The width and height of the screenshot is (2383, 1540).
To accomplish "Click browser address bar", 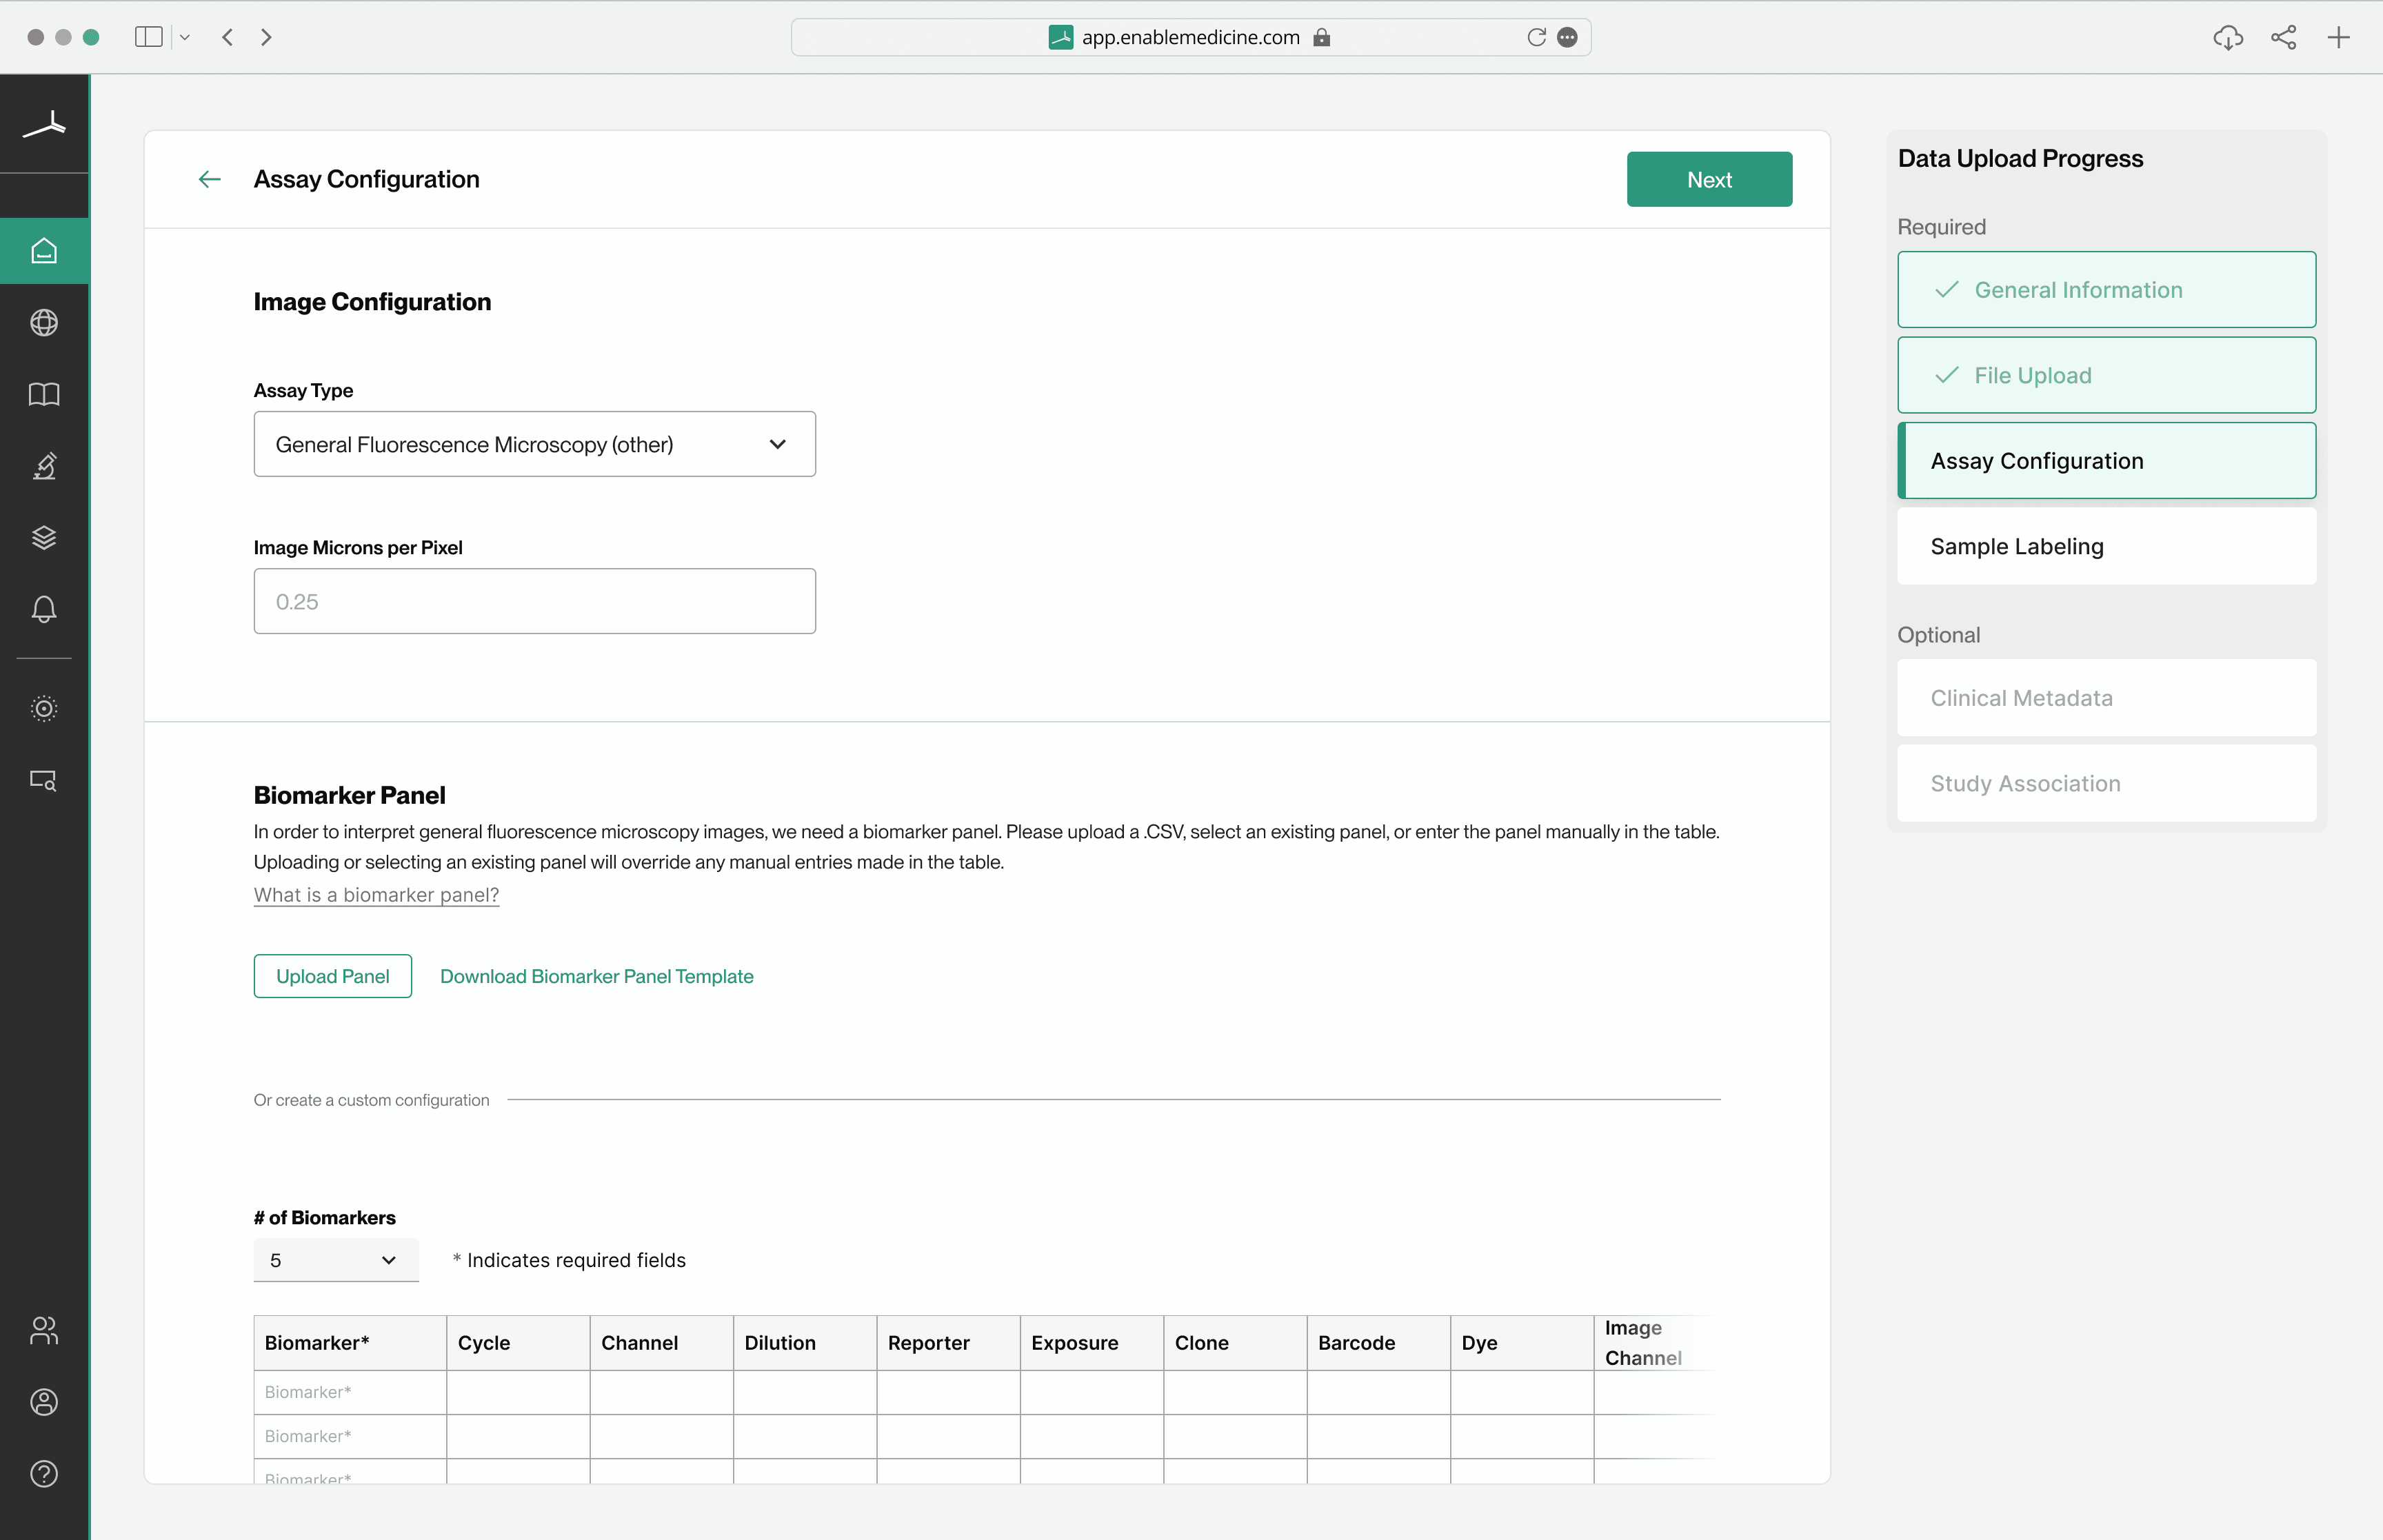I will 1190,37.
